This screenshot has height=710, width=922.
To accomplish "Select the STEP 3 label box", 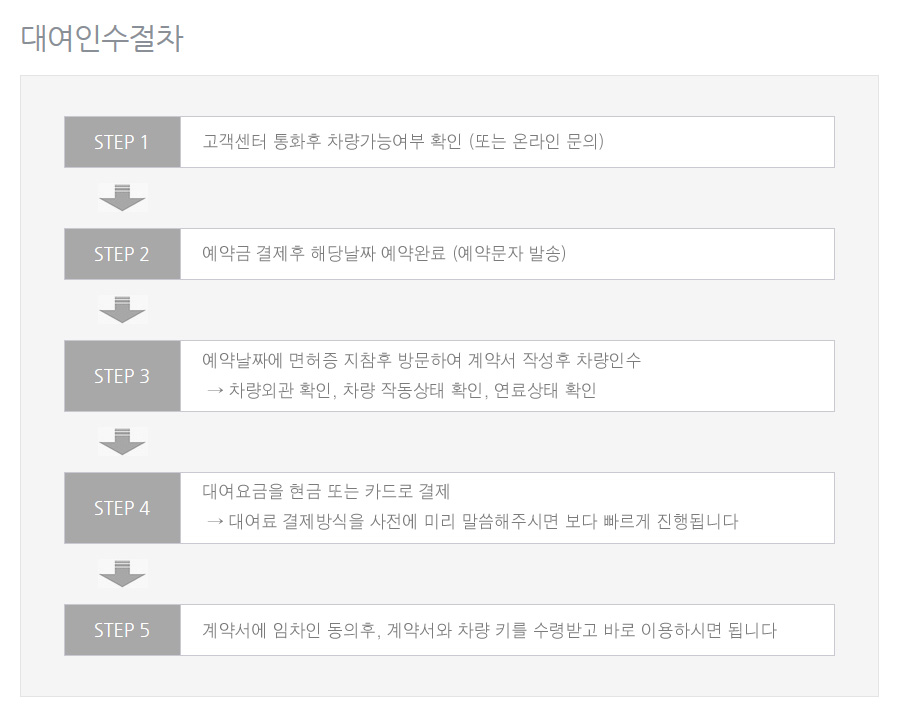I will click(x=122, y=376).
